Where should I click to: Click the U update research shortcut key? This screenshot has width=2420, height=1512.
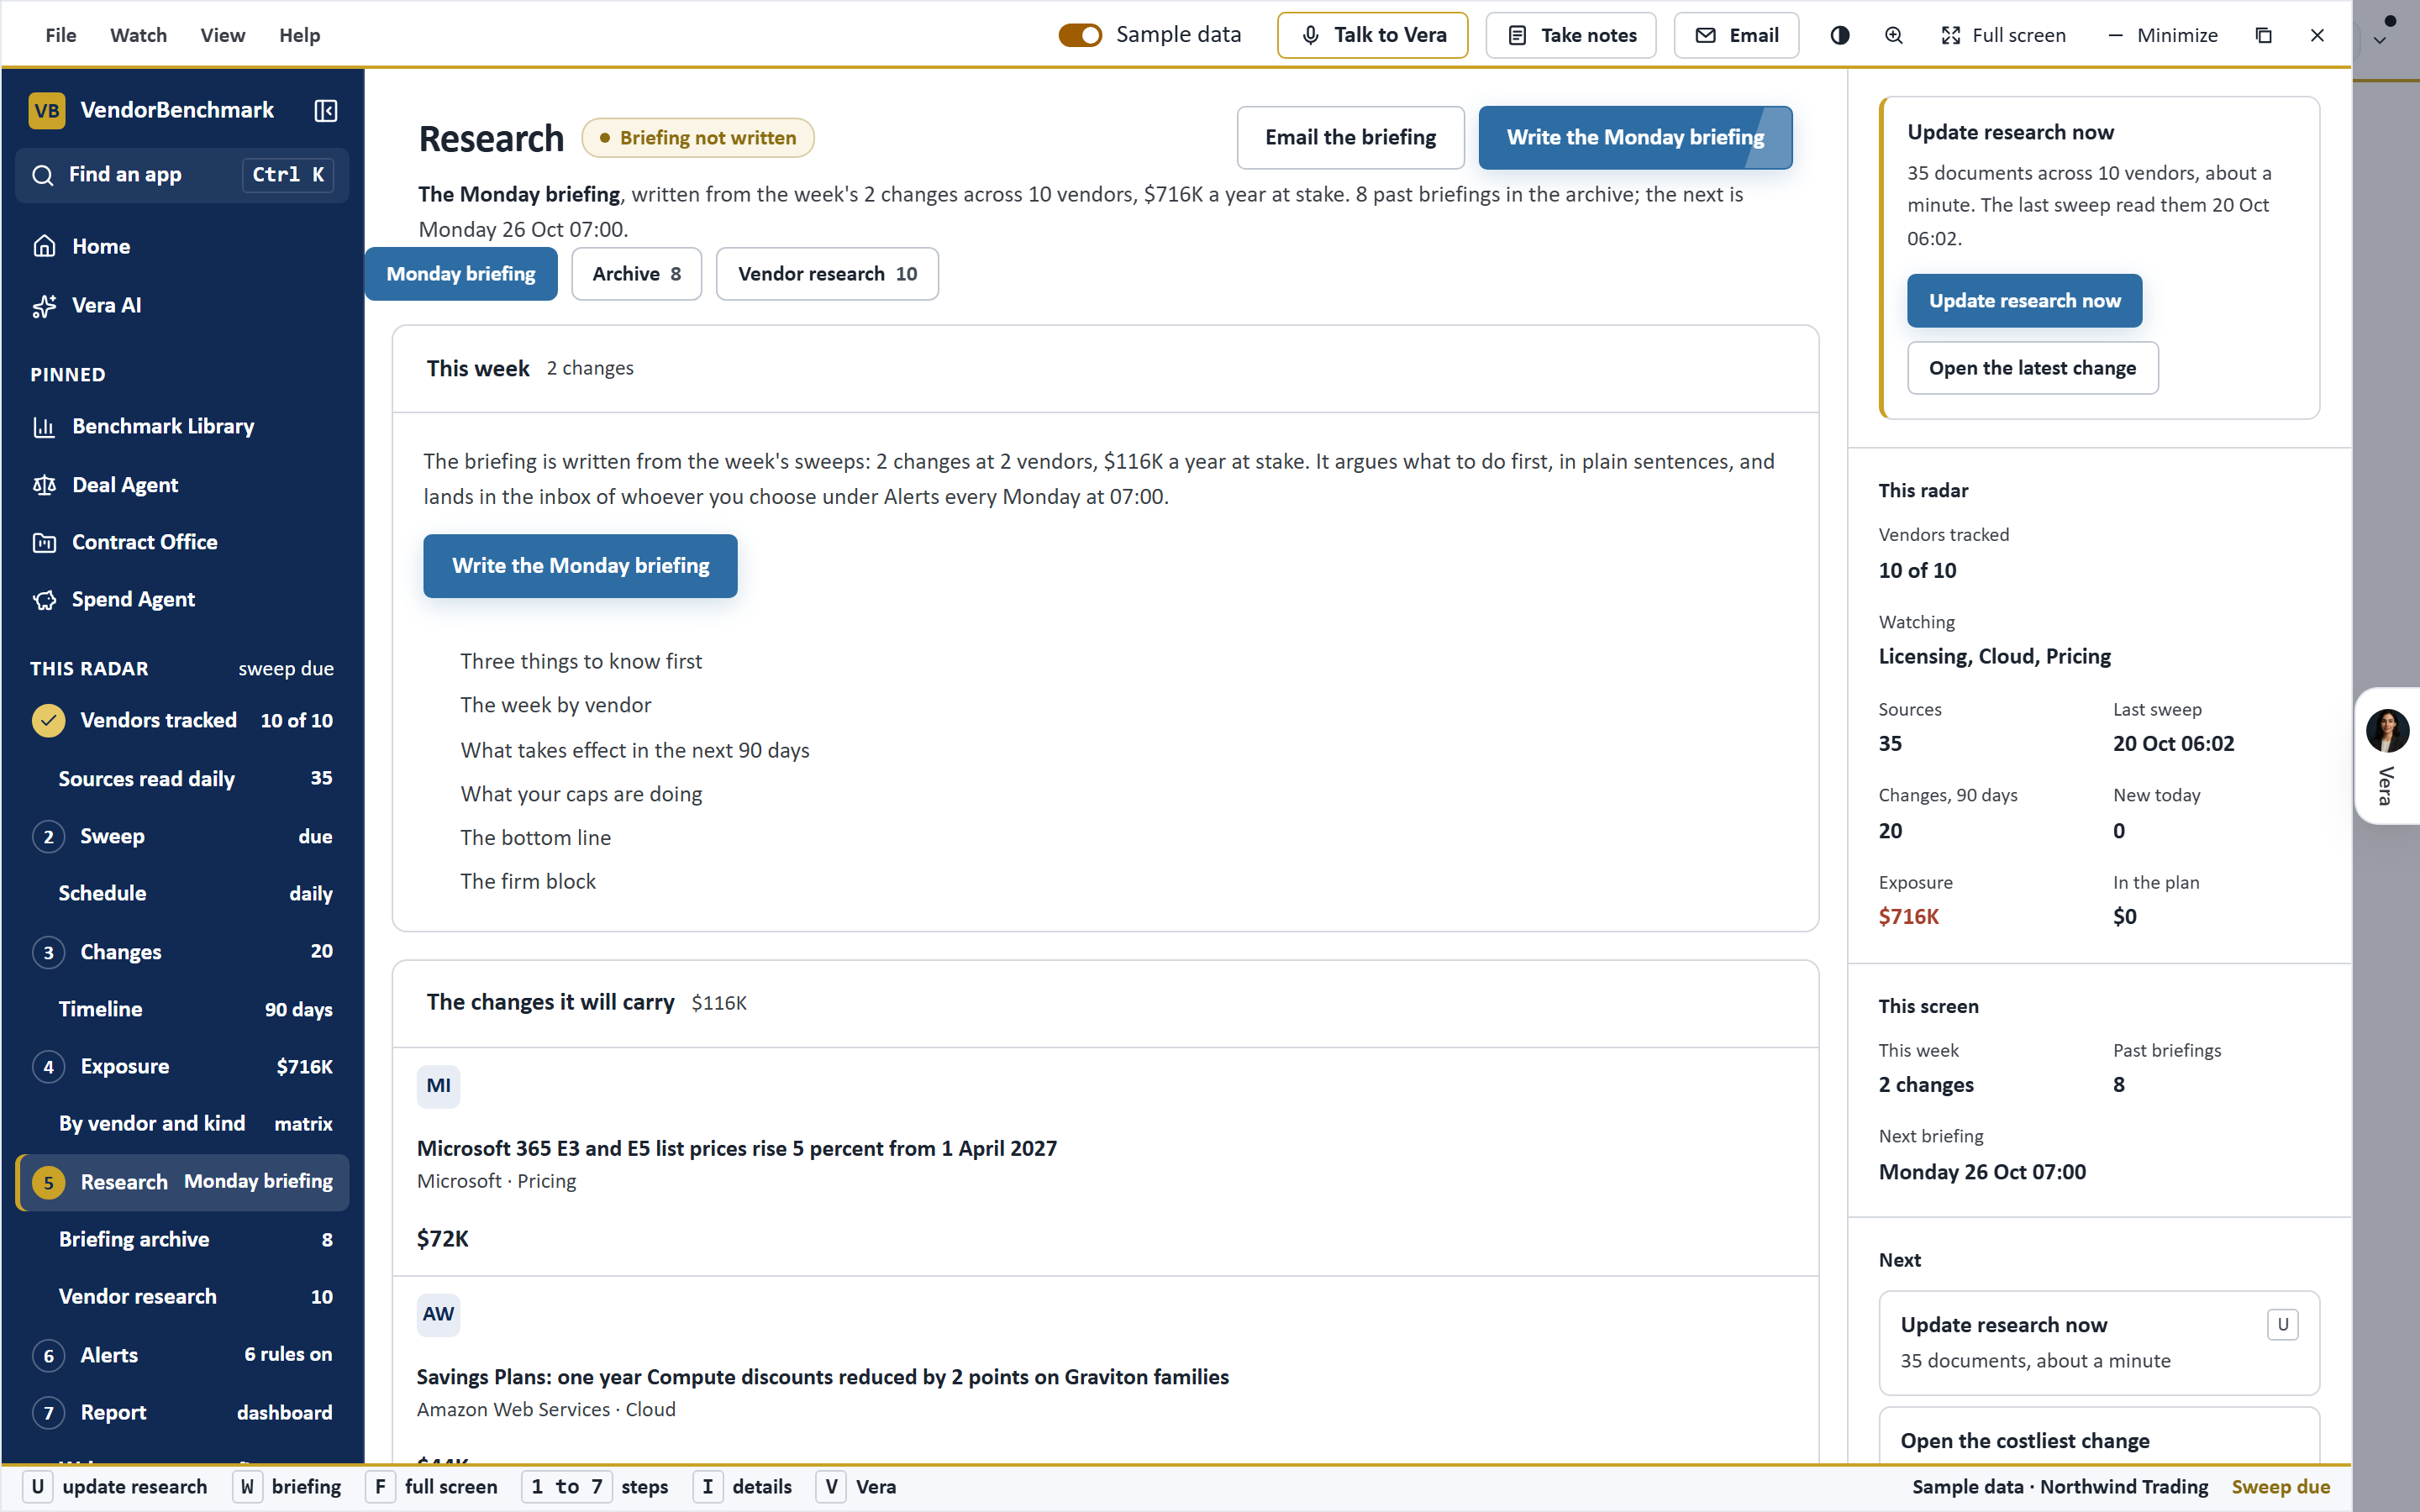click(38, 1487)
